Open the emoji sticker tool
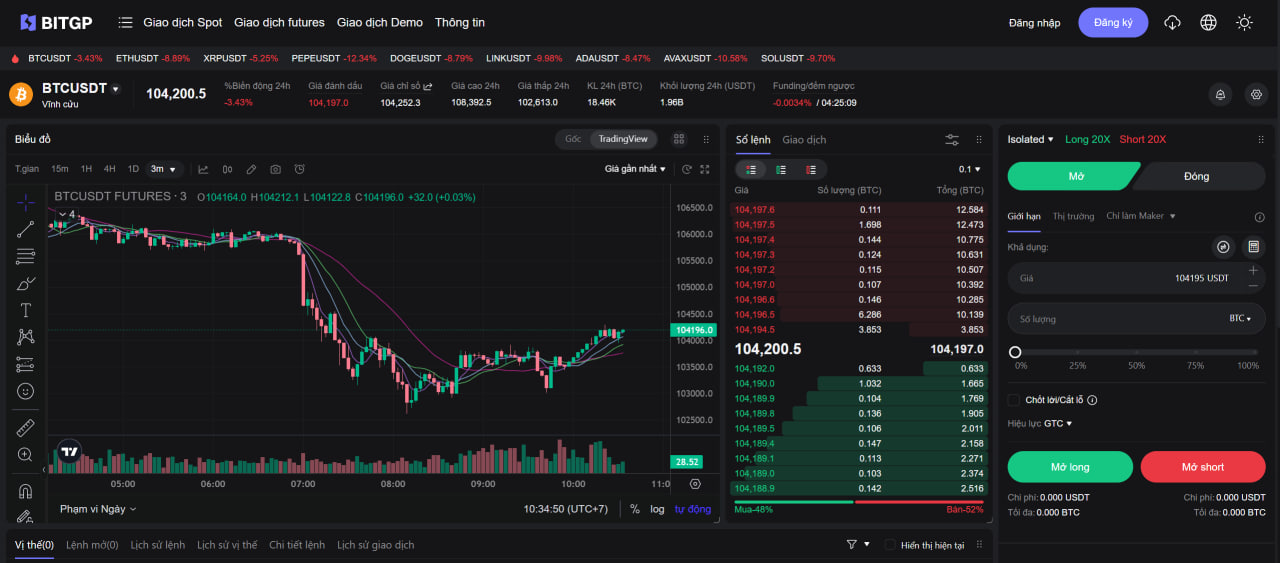1280x563 pixels. (26, 391)
